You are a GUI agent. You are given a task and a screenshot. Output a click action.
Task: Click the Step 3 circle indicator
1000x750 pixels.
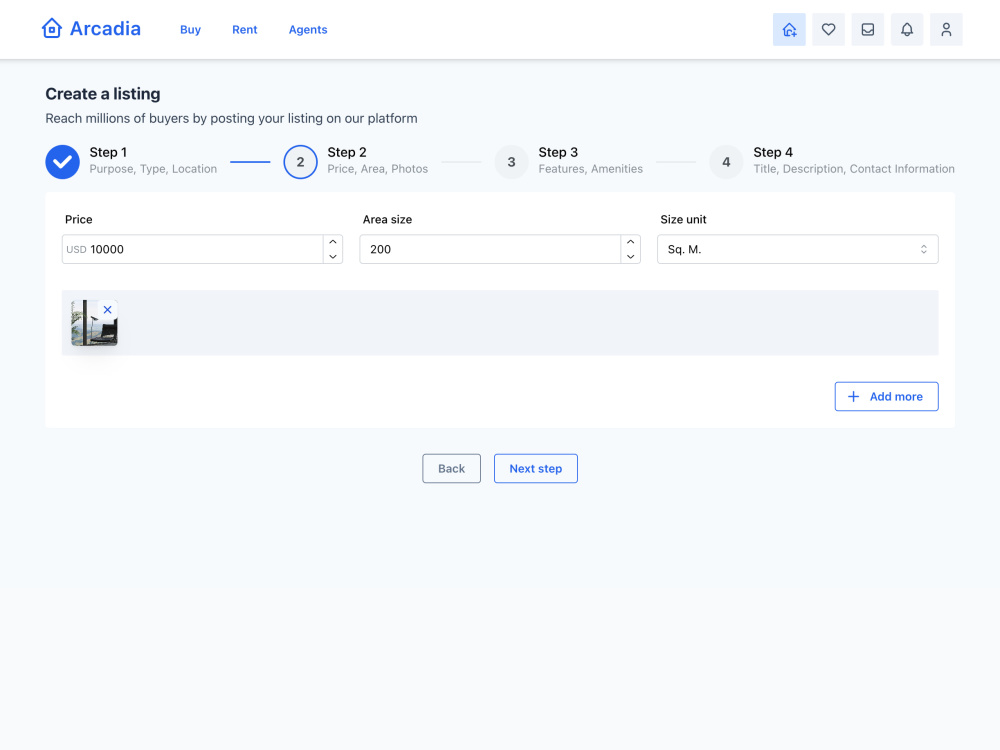click(511, 161)
